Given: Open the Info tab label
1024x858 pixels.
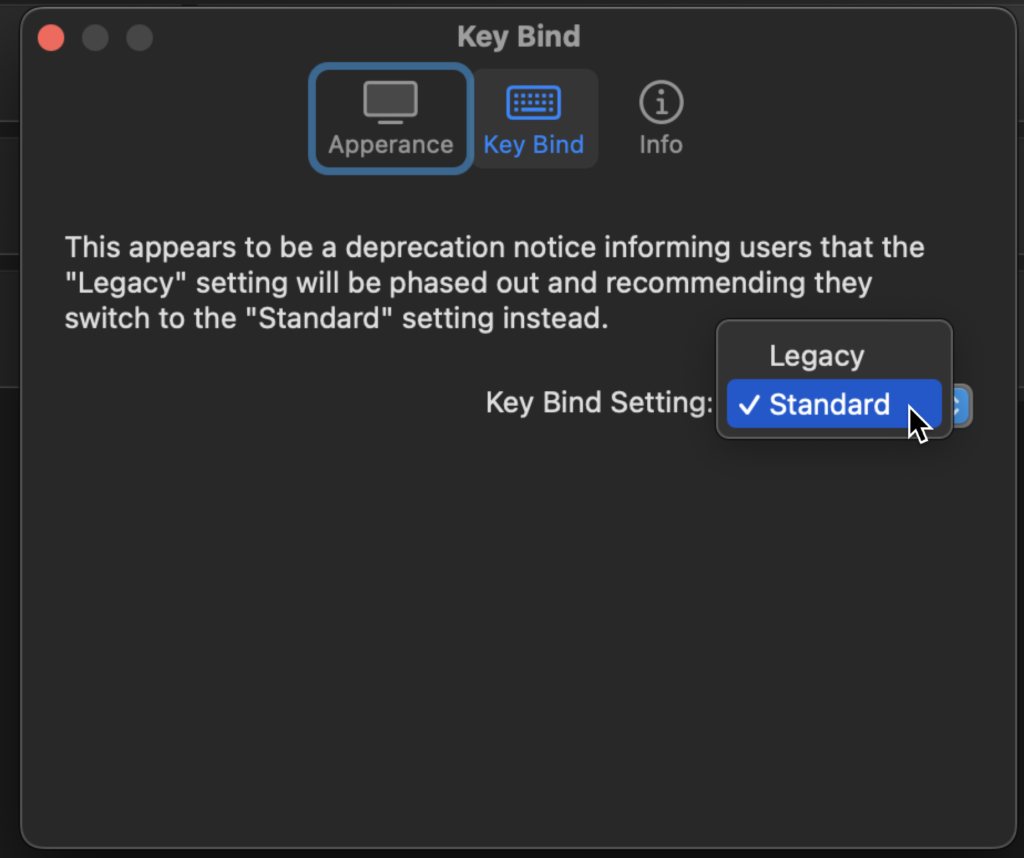Looking at the screenshot, I should coord(661,144).
